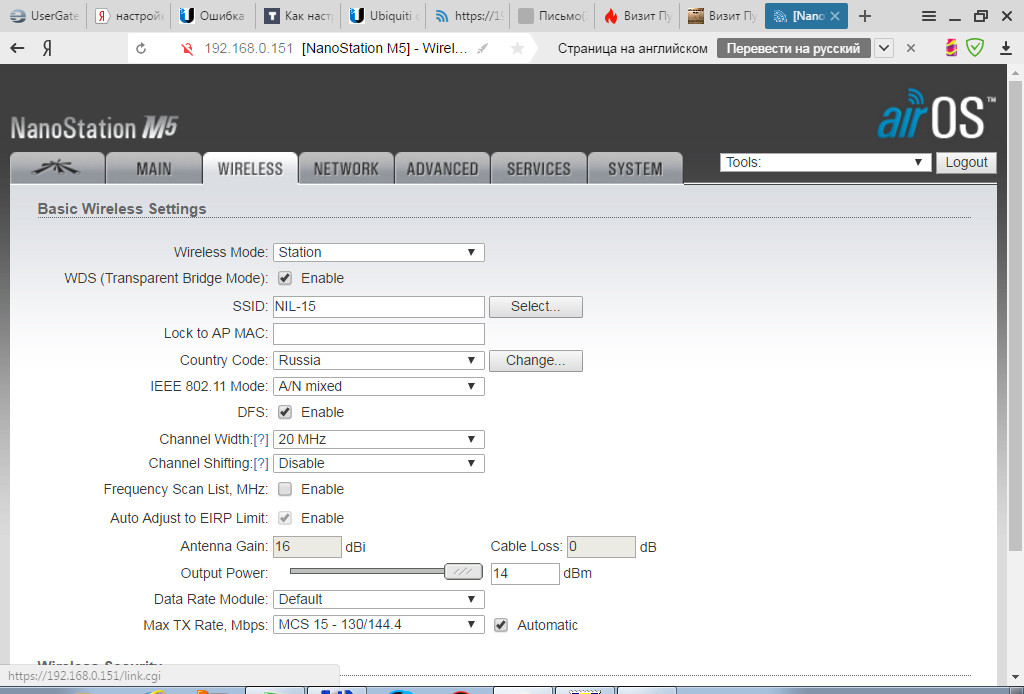Open the Ubiquiti logo tab
This screenshot has height=694, width=1024.
[57, 167]
